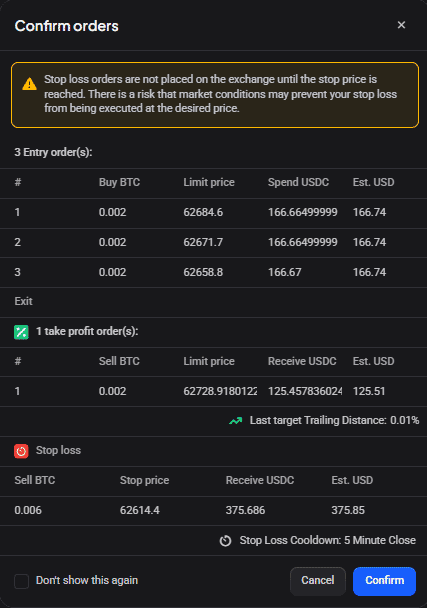Viewport: 427px width, 608px height.
Task: Click the 3 Entry order(s) heading
Action: point(54,152)
